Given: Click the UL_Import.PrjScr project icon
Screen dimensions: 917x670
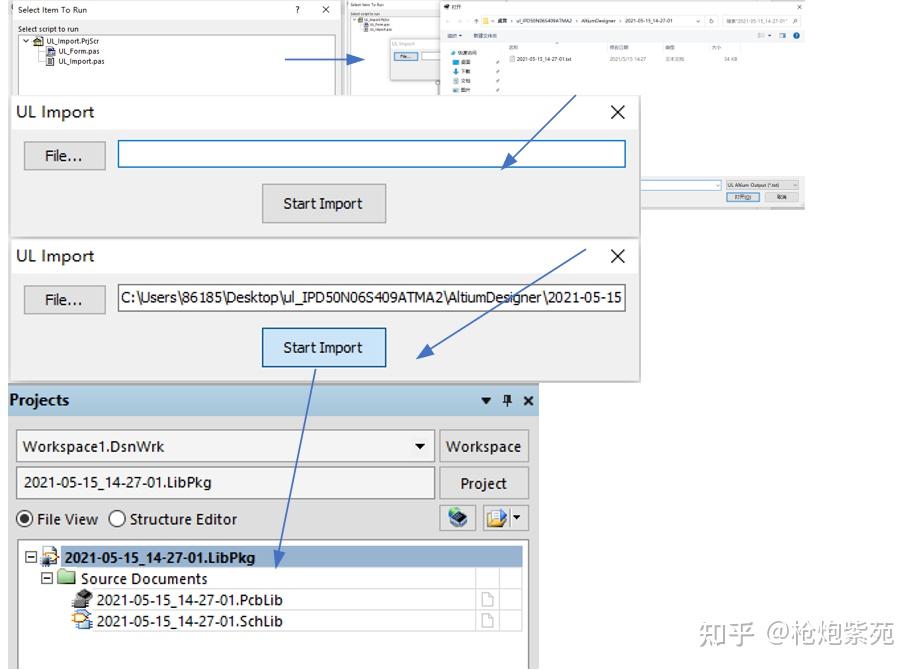Looking at the screenshot, I should [39, 41].
